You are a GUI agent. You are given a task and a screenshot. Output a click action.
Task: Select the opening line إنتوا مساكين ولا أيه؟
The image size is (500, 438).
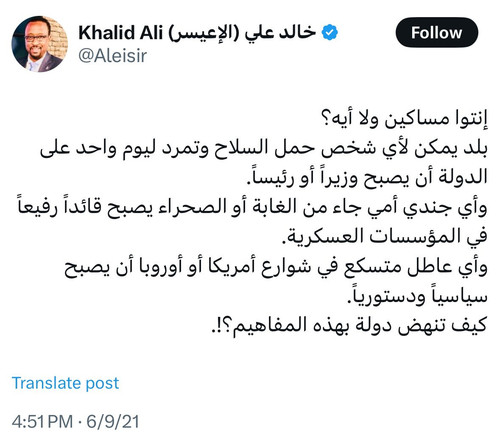point(404,119)
